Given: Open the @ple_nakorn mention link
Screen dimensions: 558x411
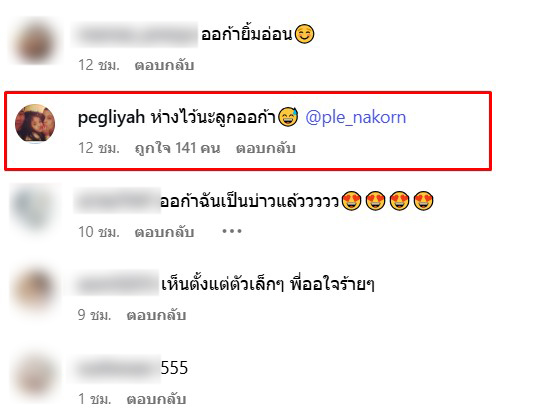Looking at the screenshot, I should click(x=356, y=117).
